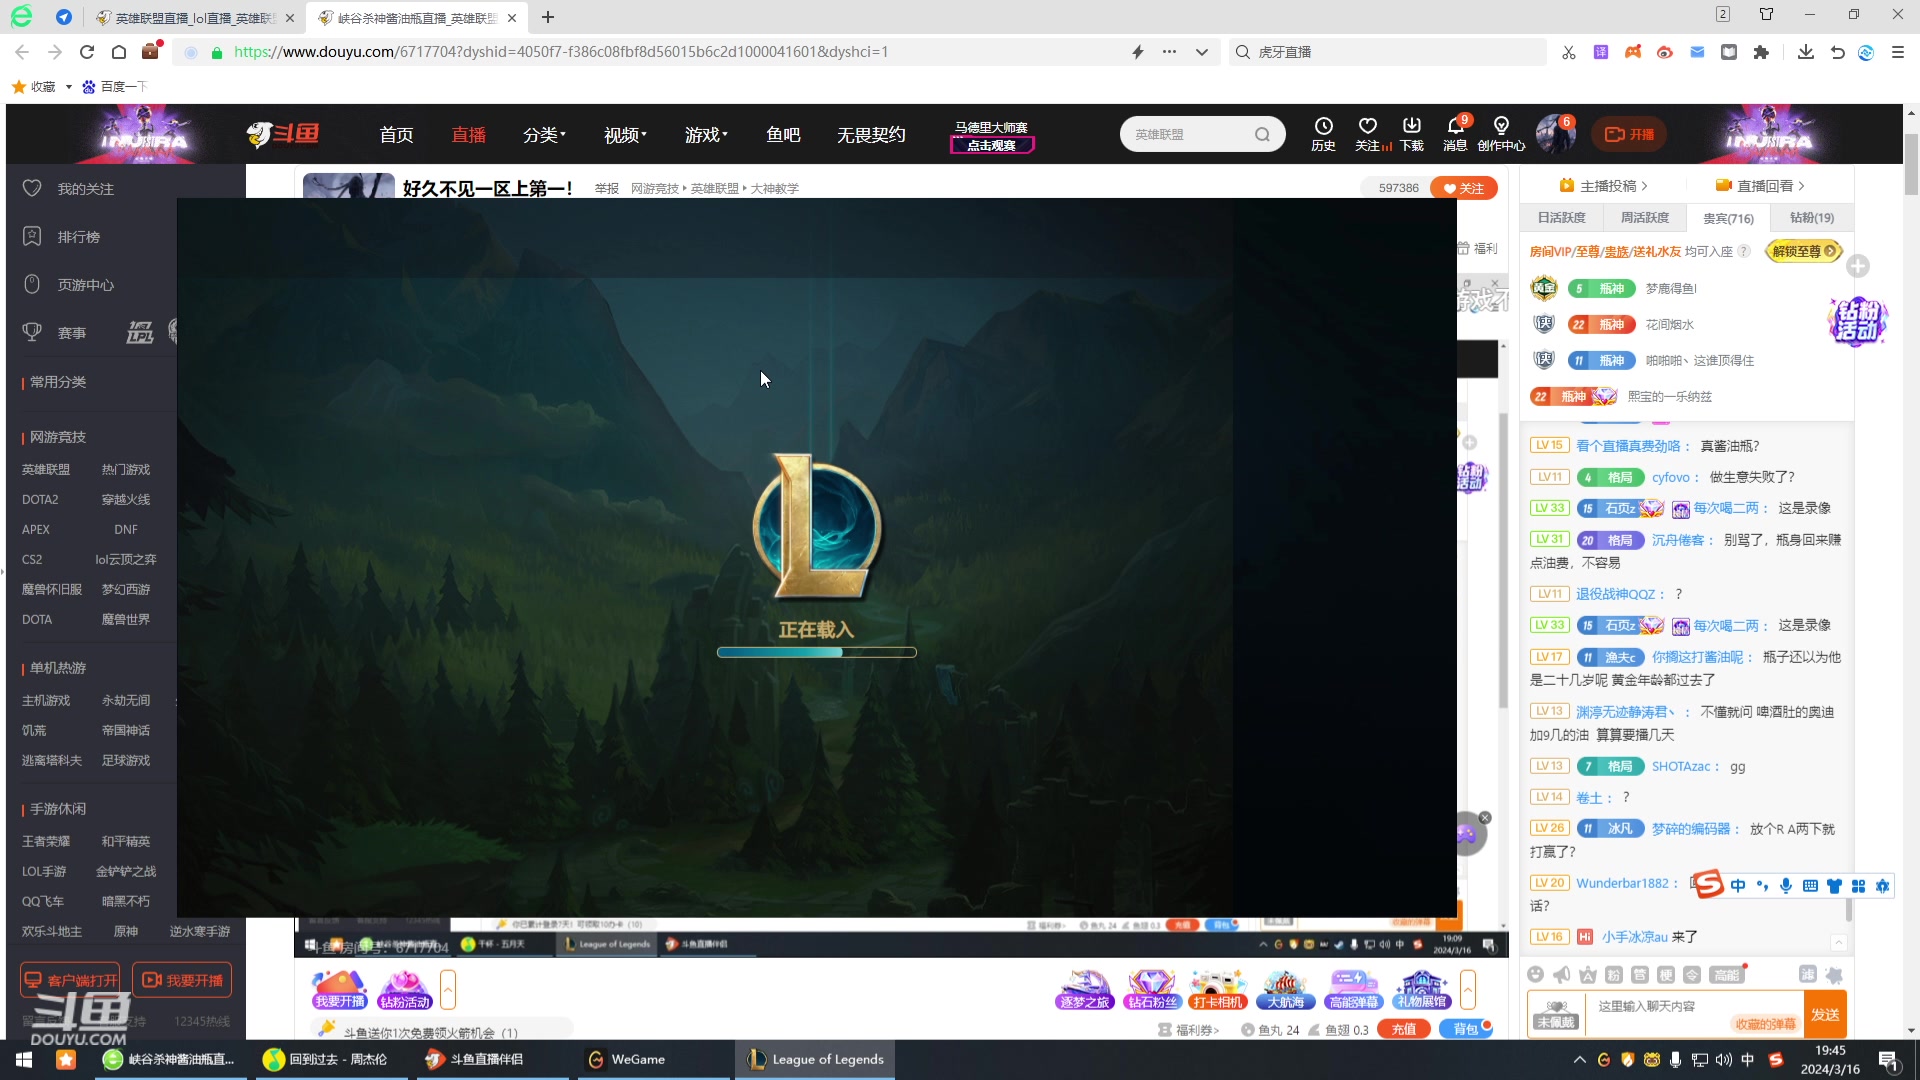Open 消息 bell notifications icon
Viewport: 1920px width, 1080px height.
pyautogui.click(x=1455, y=126)
